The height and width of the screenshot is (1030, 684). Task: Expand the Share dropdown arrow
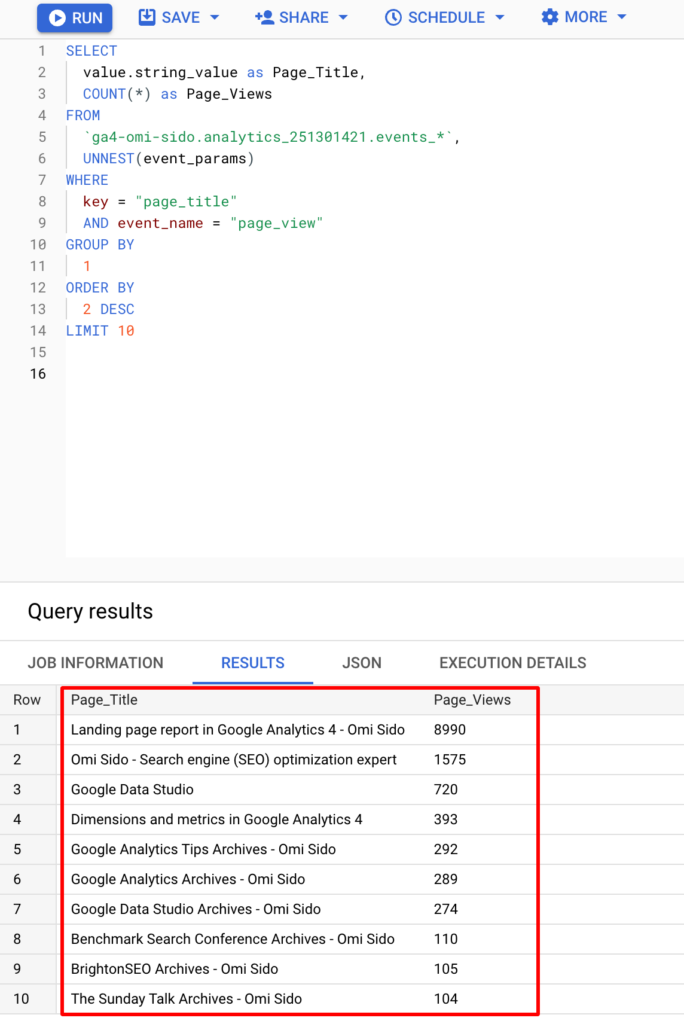click(343, 18)
